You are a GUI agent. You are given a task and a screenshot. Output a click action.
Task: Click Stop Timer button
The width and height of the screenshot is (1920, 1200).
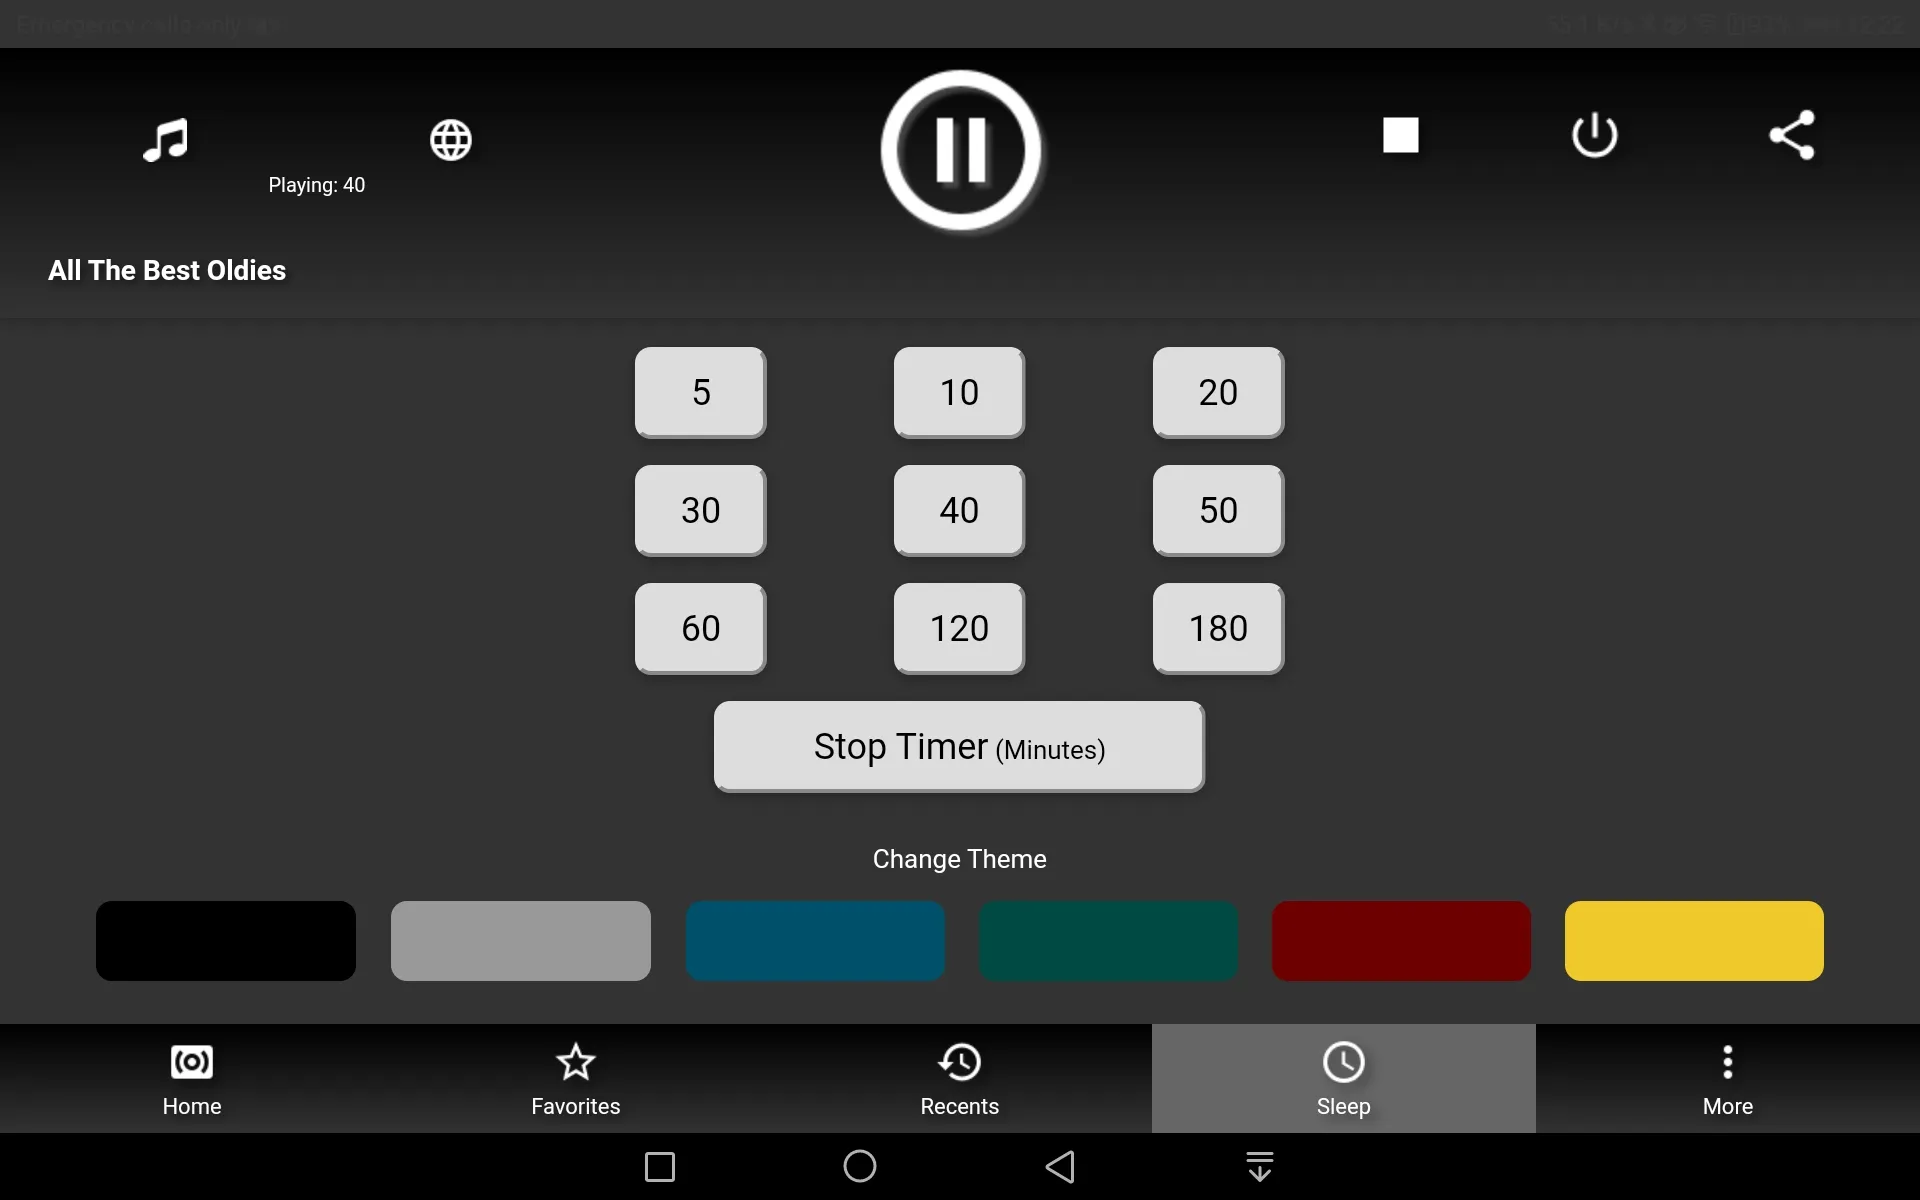959,747
